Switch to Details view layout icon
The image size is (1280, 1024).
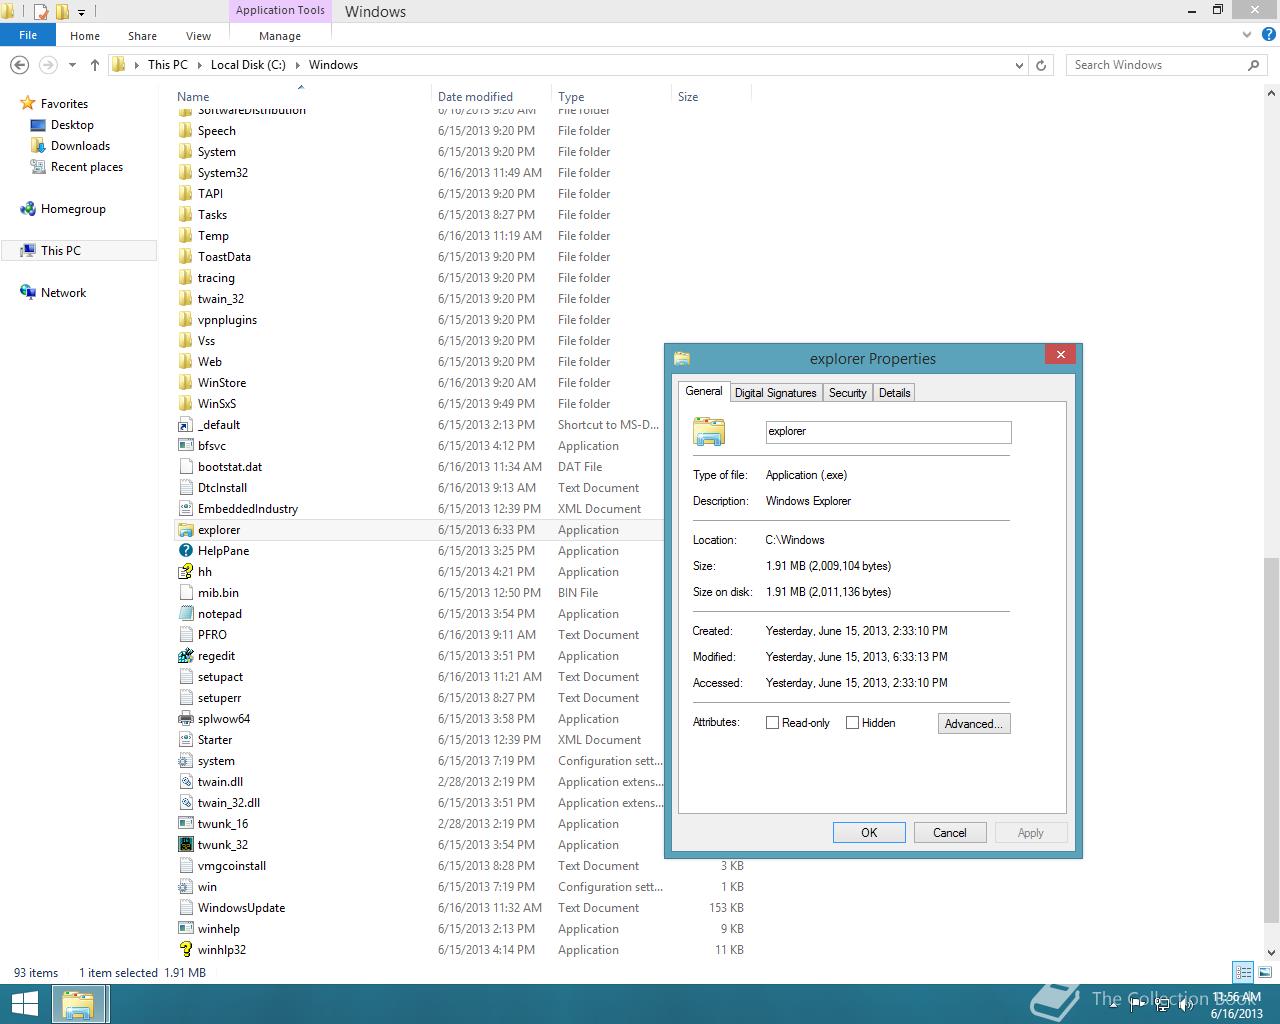pyautogui.click(x=1243, y=972)
